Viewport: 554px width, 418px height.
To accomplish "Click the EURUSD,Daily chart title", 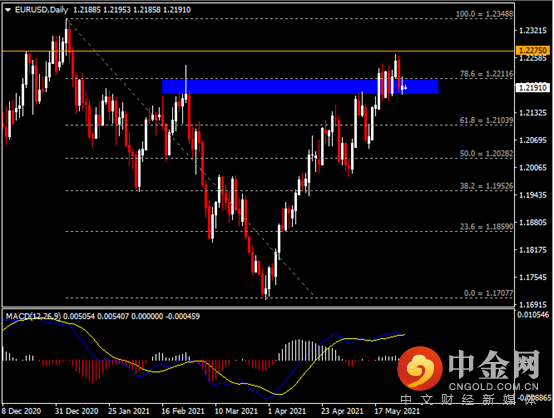I will coord(41,10).
